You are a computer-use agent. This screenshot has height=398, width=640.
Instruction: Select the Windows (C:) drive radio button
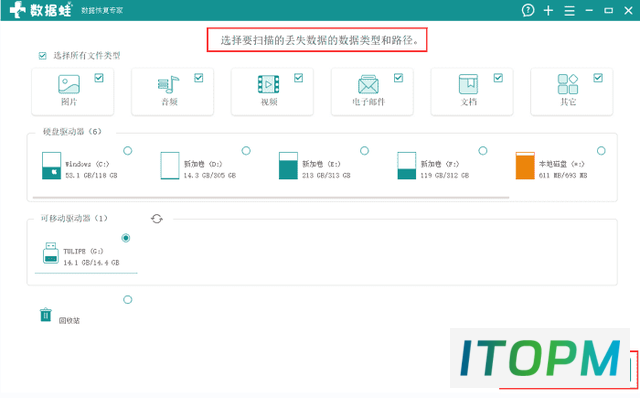tap(128, 151)
